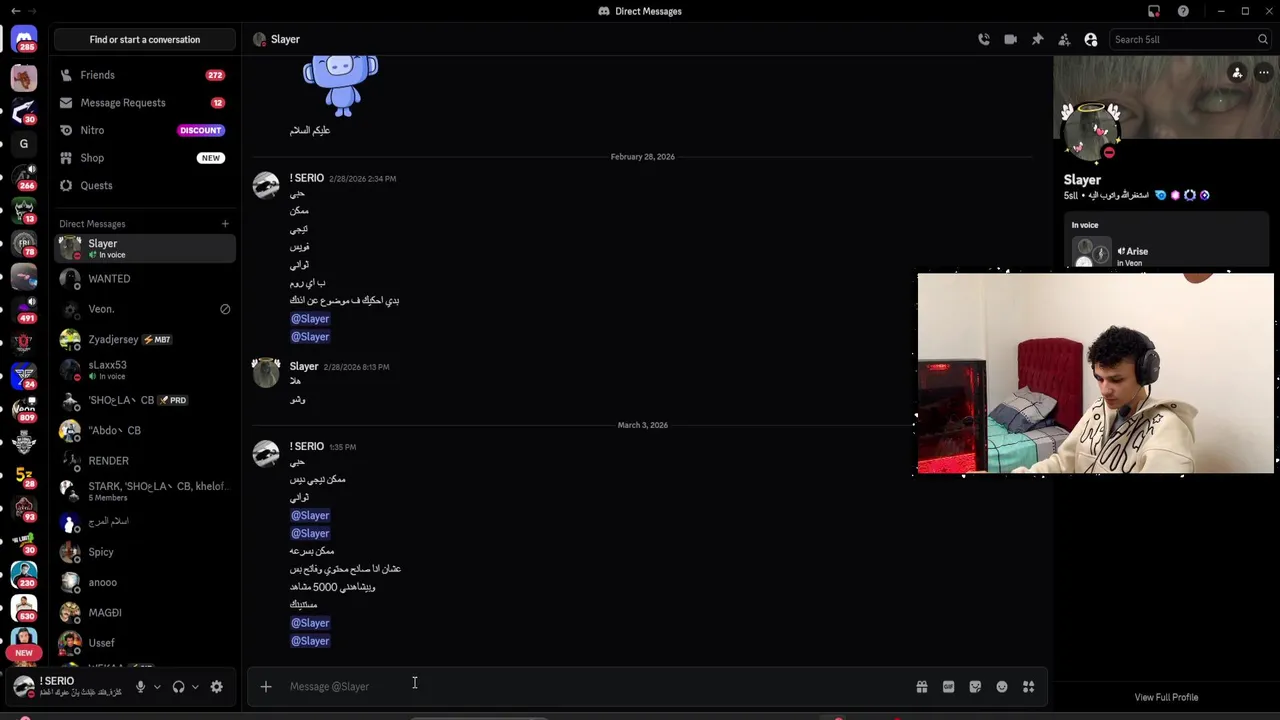Click the Slayer avatar beside 8:13 PM message
Viewport: 1280px width, 720px height.
(x=266, y=373)
